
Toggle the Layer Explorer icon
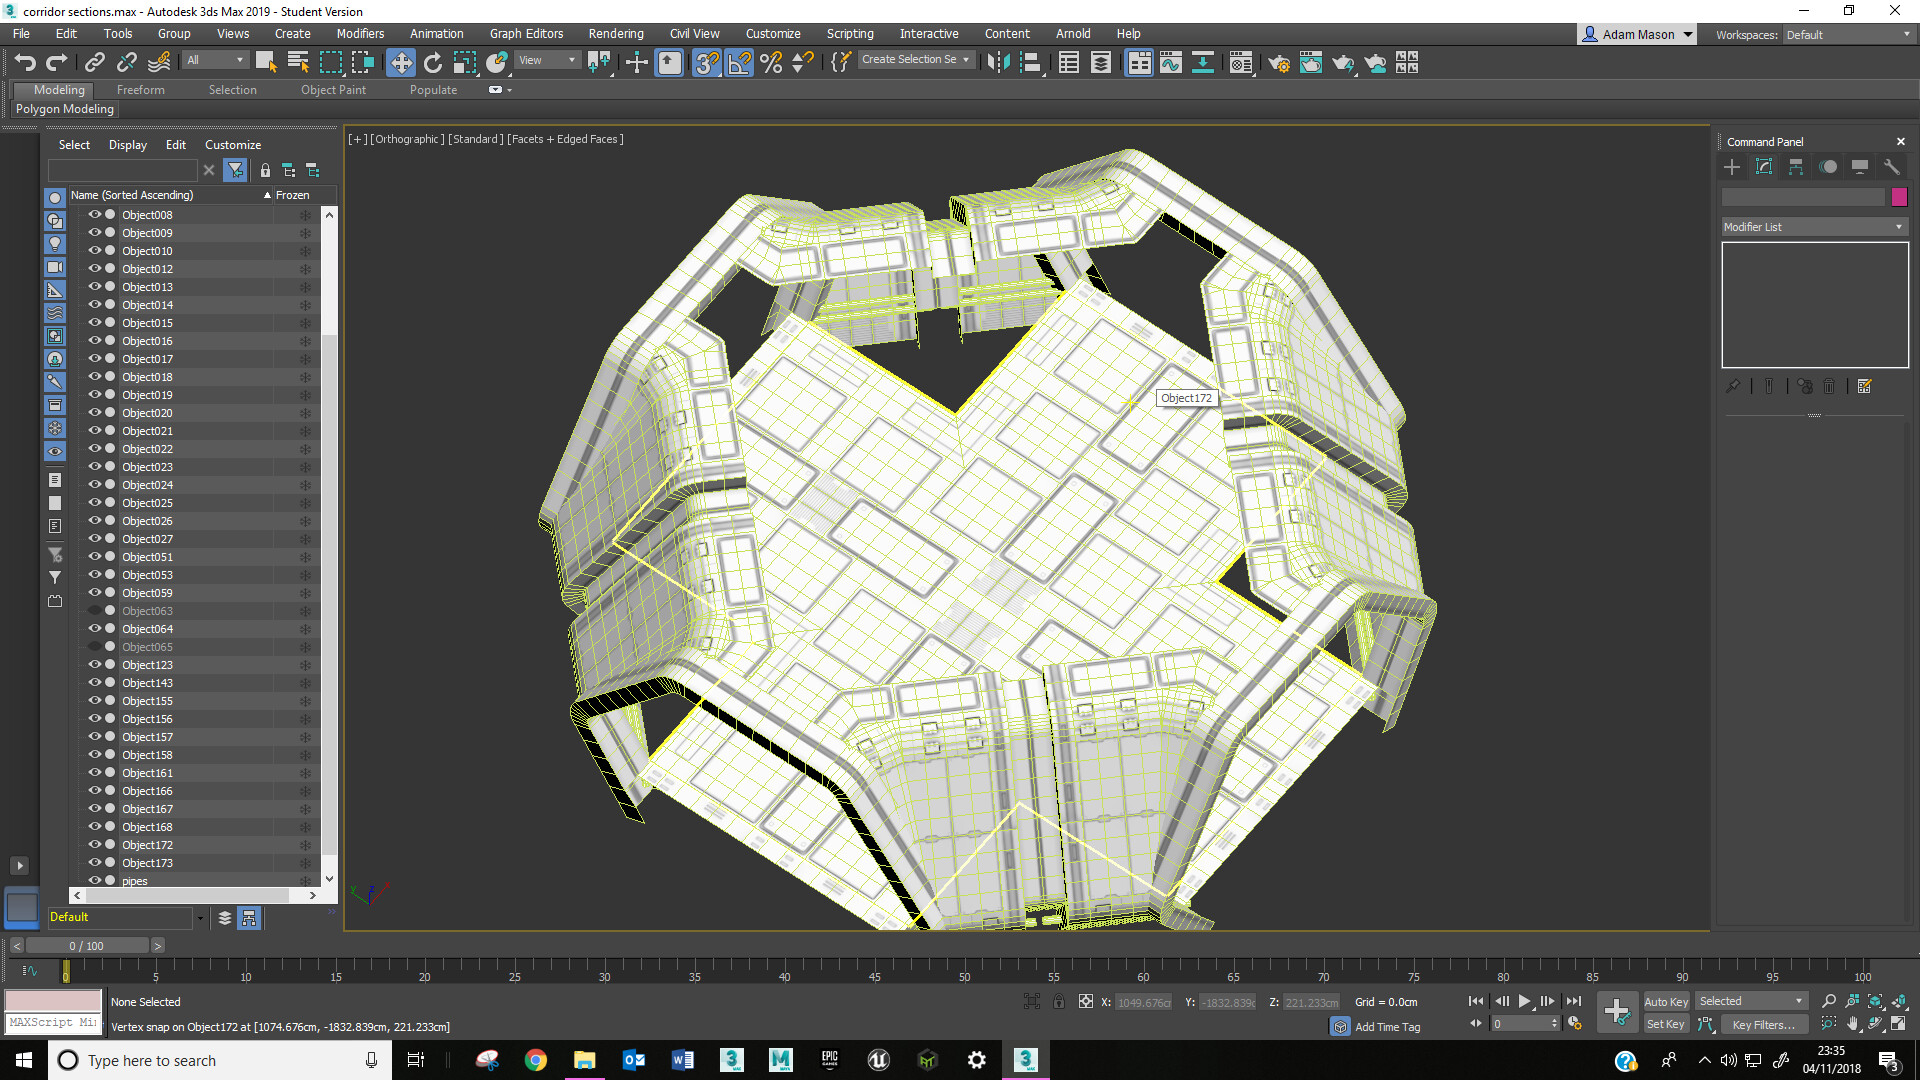click(1101, 63)
